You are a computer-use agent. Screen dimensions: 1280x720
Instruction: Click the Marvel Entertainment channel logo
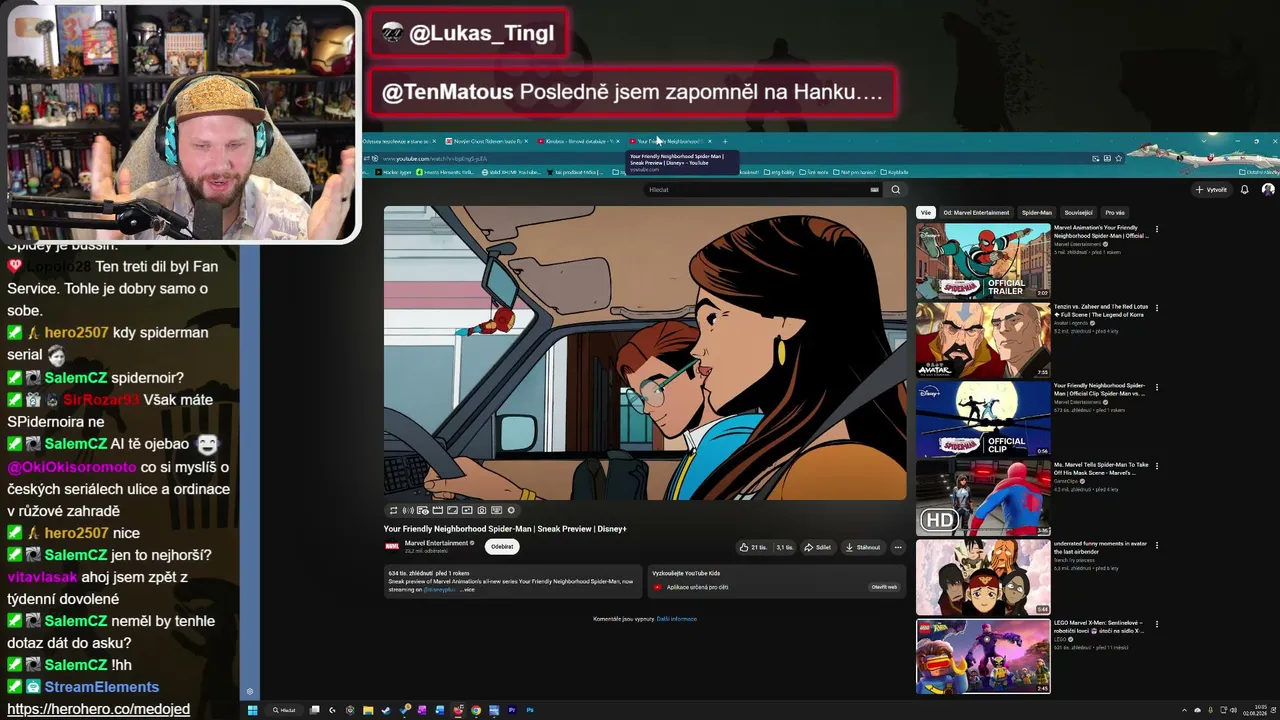[392, 546]
